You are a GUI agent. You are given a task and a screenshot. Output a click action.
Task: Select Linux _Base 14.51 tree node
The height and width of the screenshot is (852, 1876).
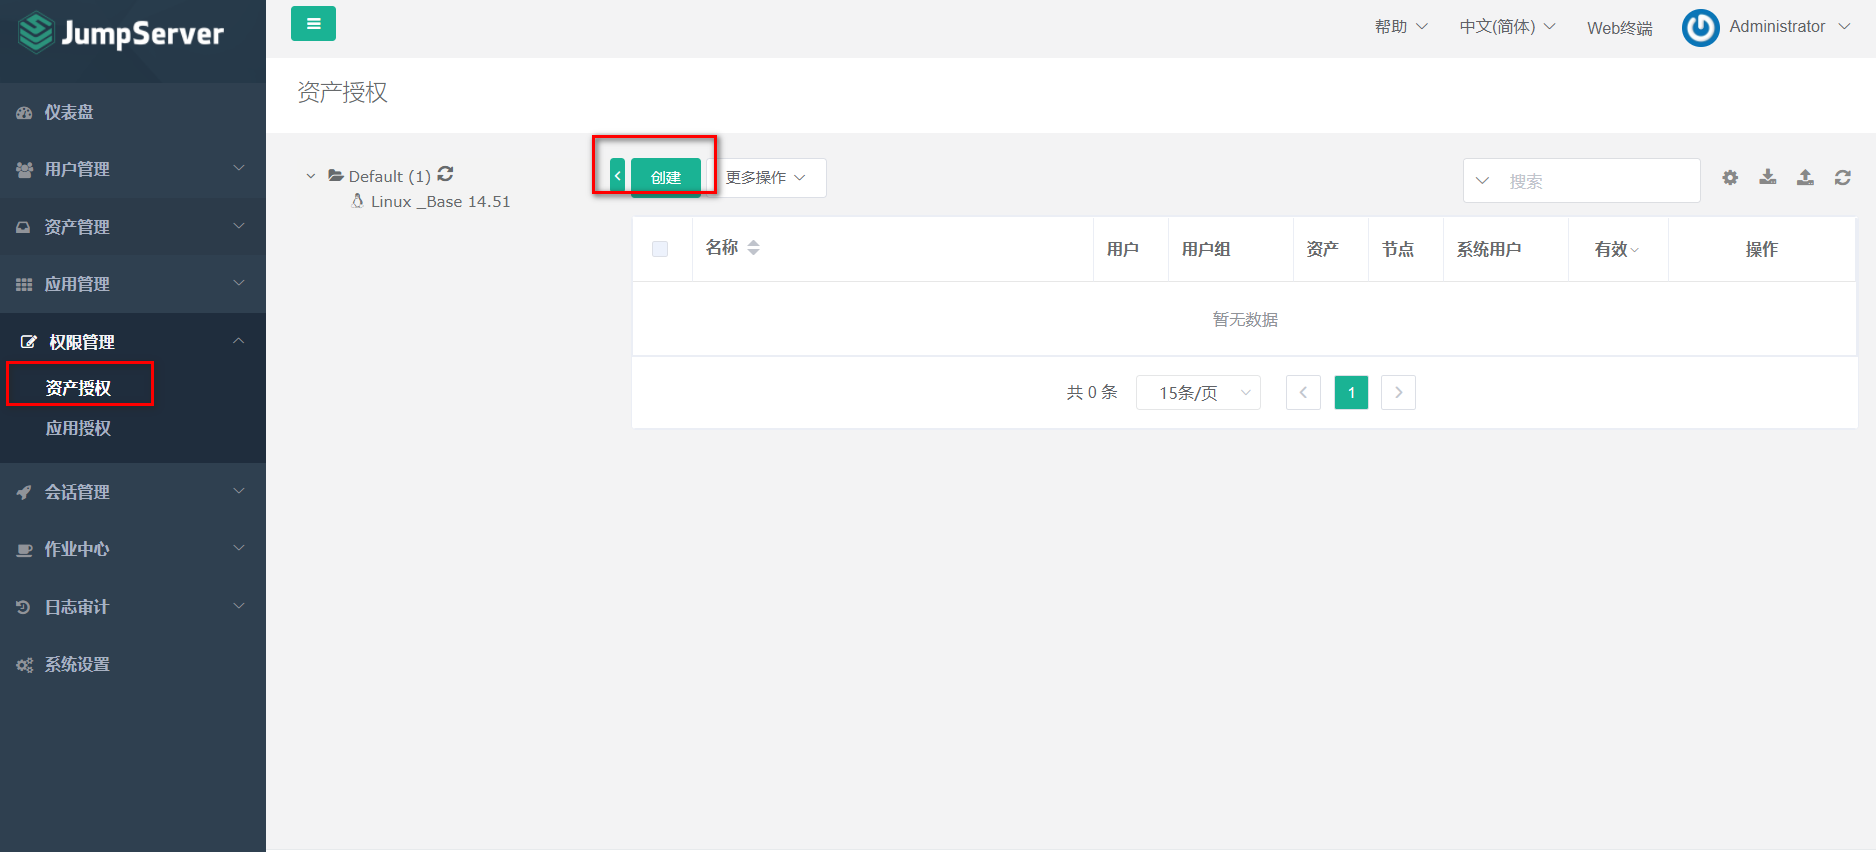click(x=431, y=201)
